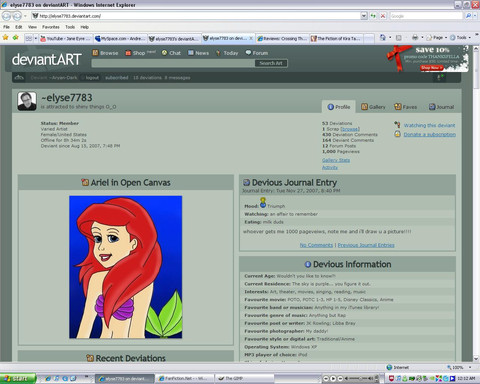Click the Home icon in the IE command bar
480x384 pixels.
click(382, 38)
